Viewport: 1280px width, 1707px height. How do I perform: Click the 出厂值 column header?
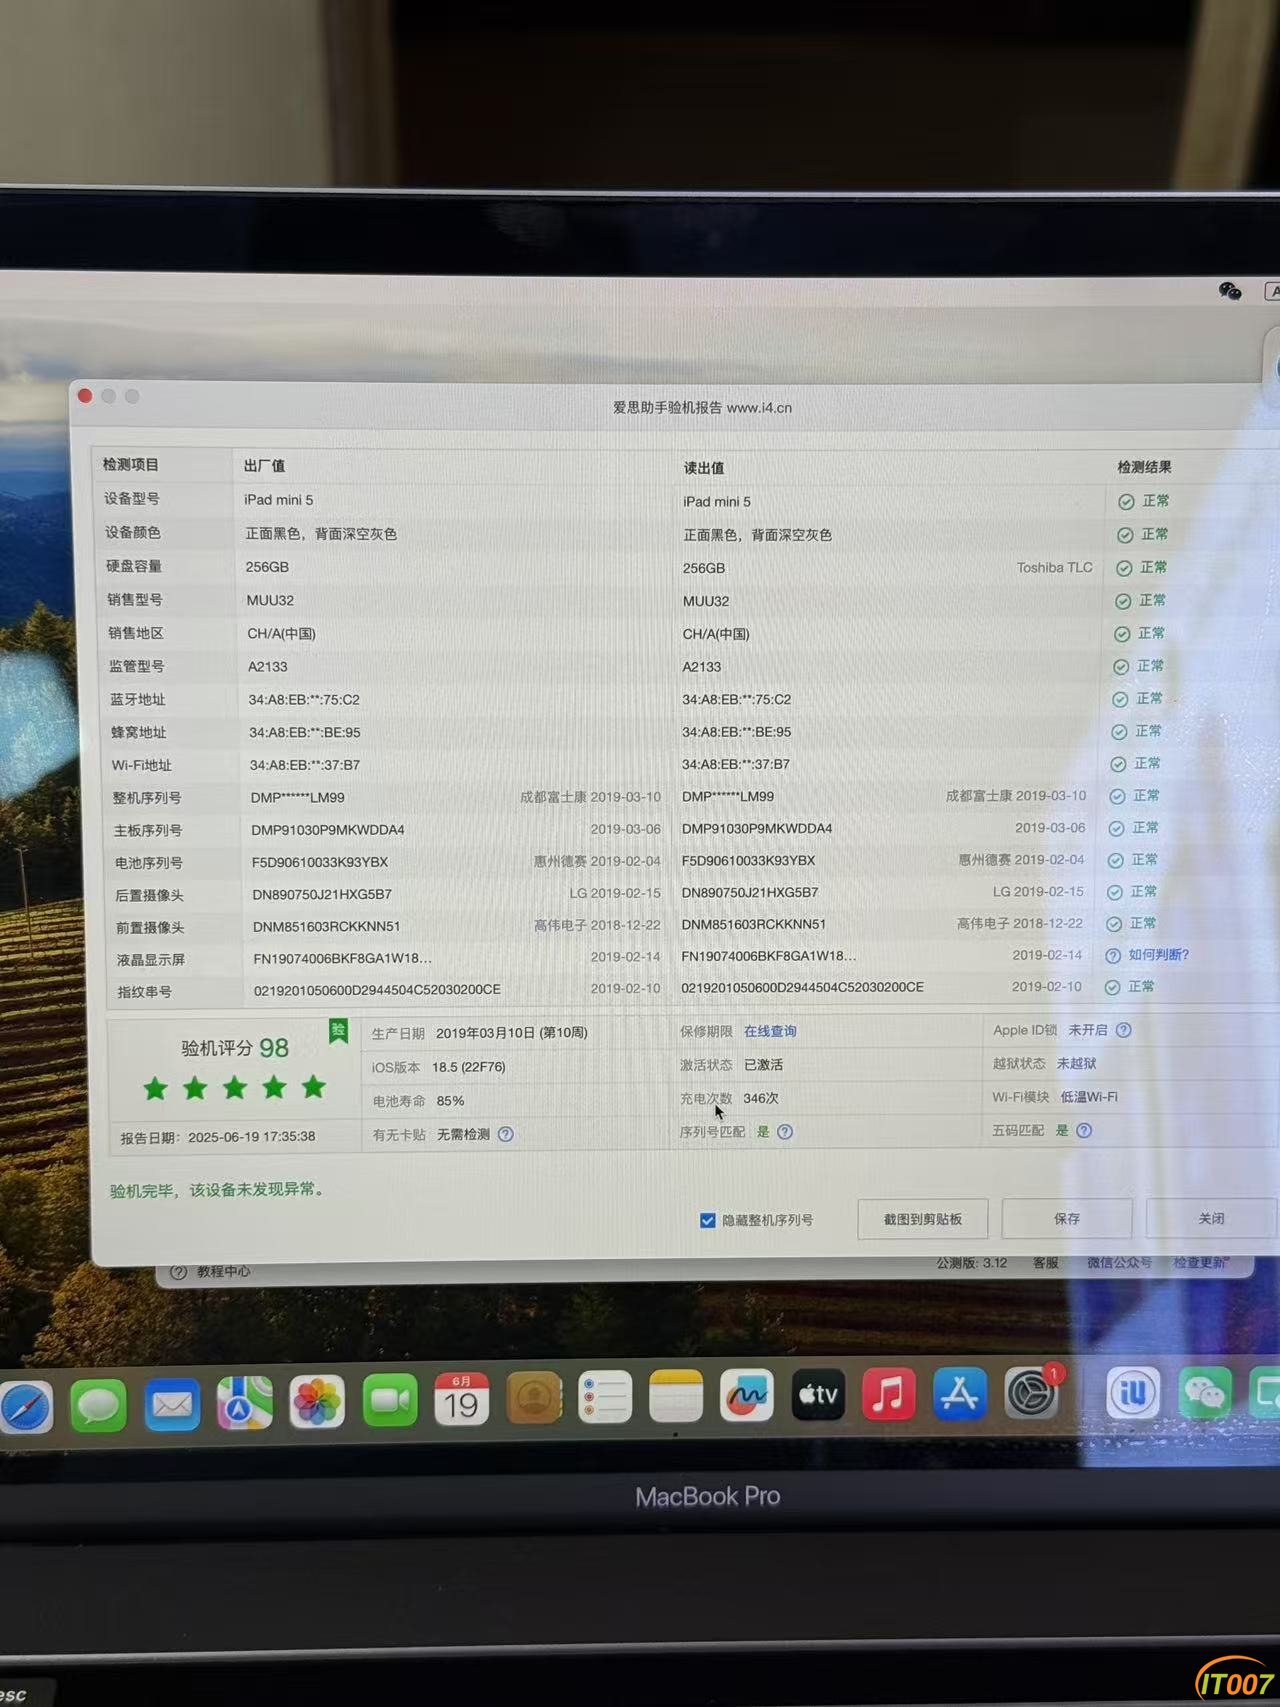pyautogui.click(x=265, y=466)
